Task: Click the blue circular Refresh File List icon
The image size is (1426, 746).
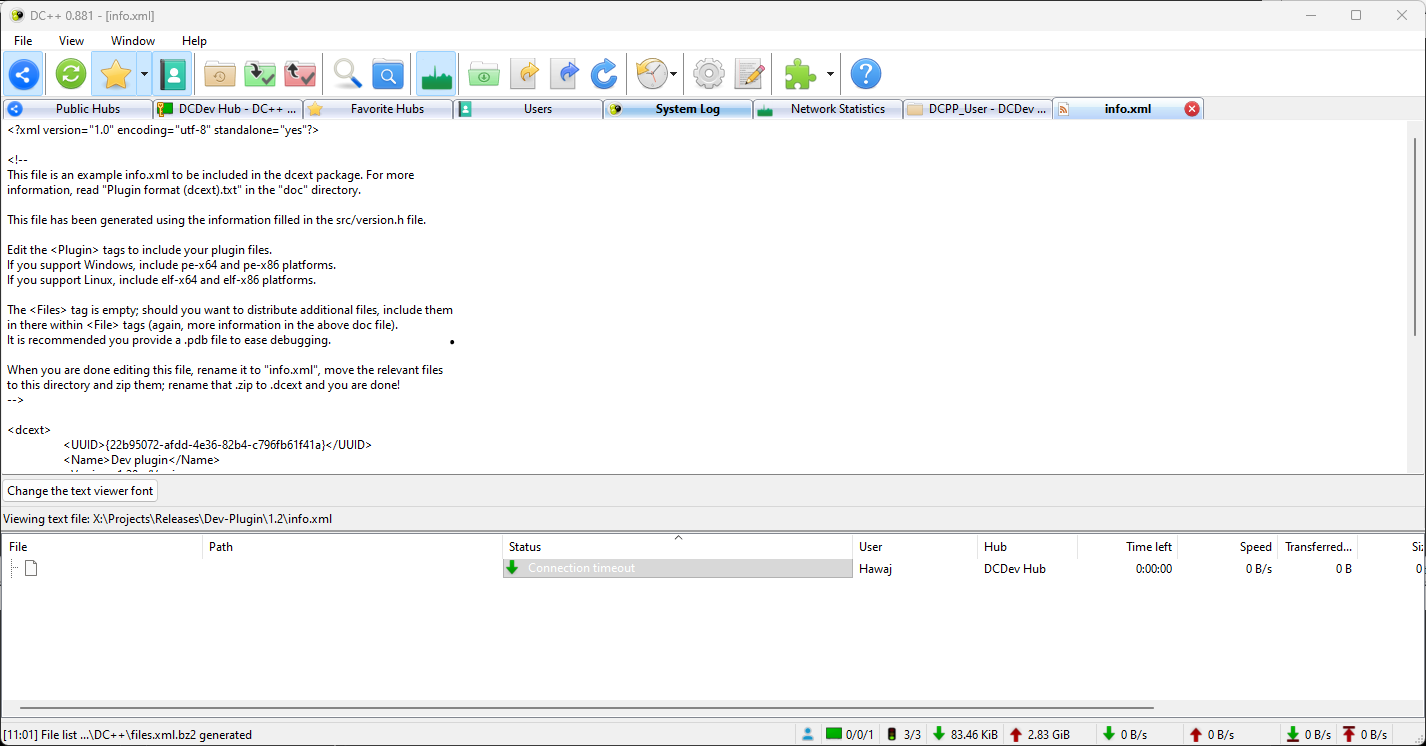Action: pos(604,74)
